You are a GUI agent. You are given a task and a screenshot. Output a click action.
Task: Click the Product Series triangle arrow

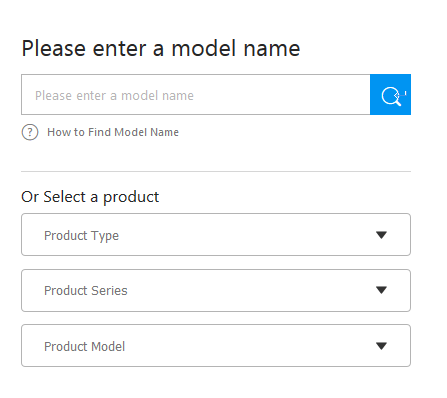coord(381,290)
